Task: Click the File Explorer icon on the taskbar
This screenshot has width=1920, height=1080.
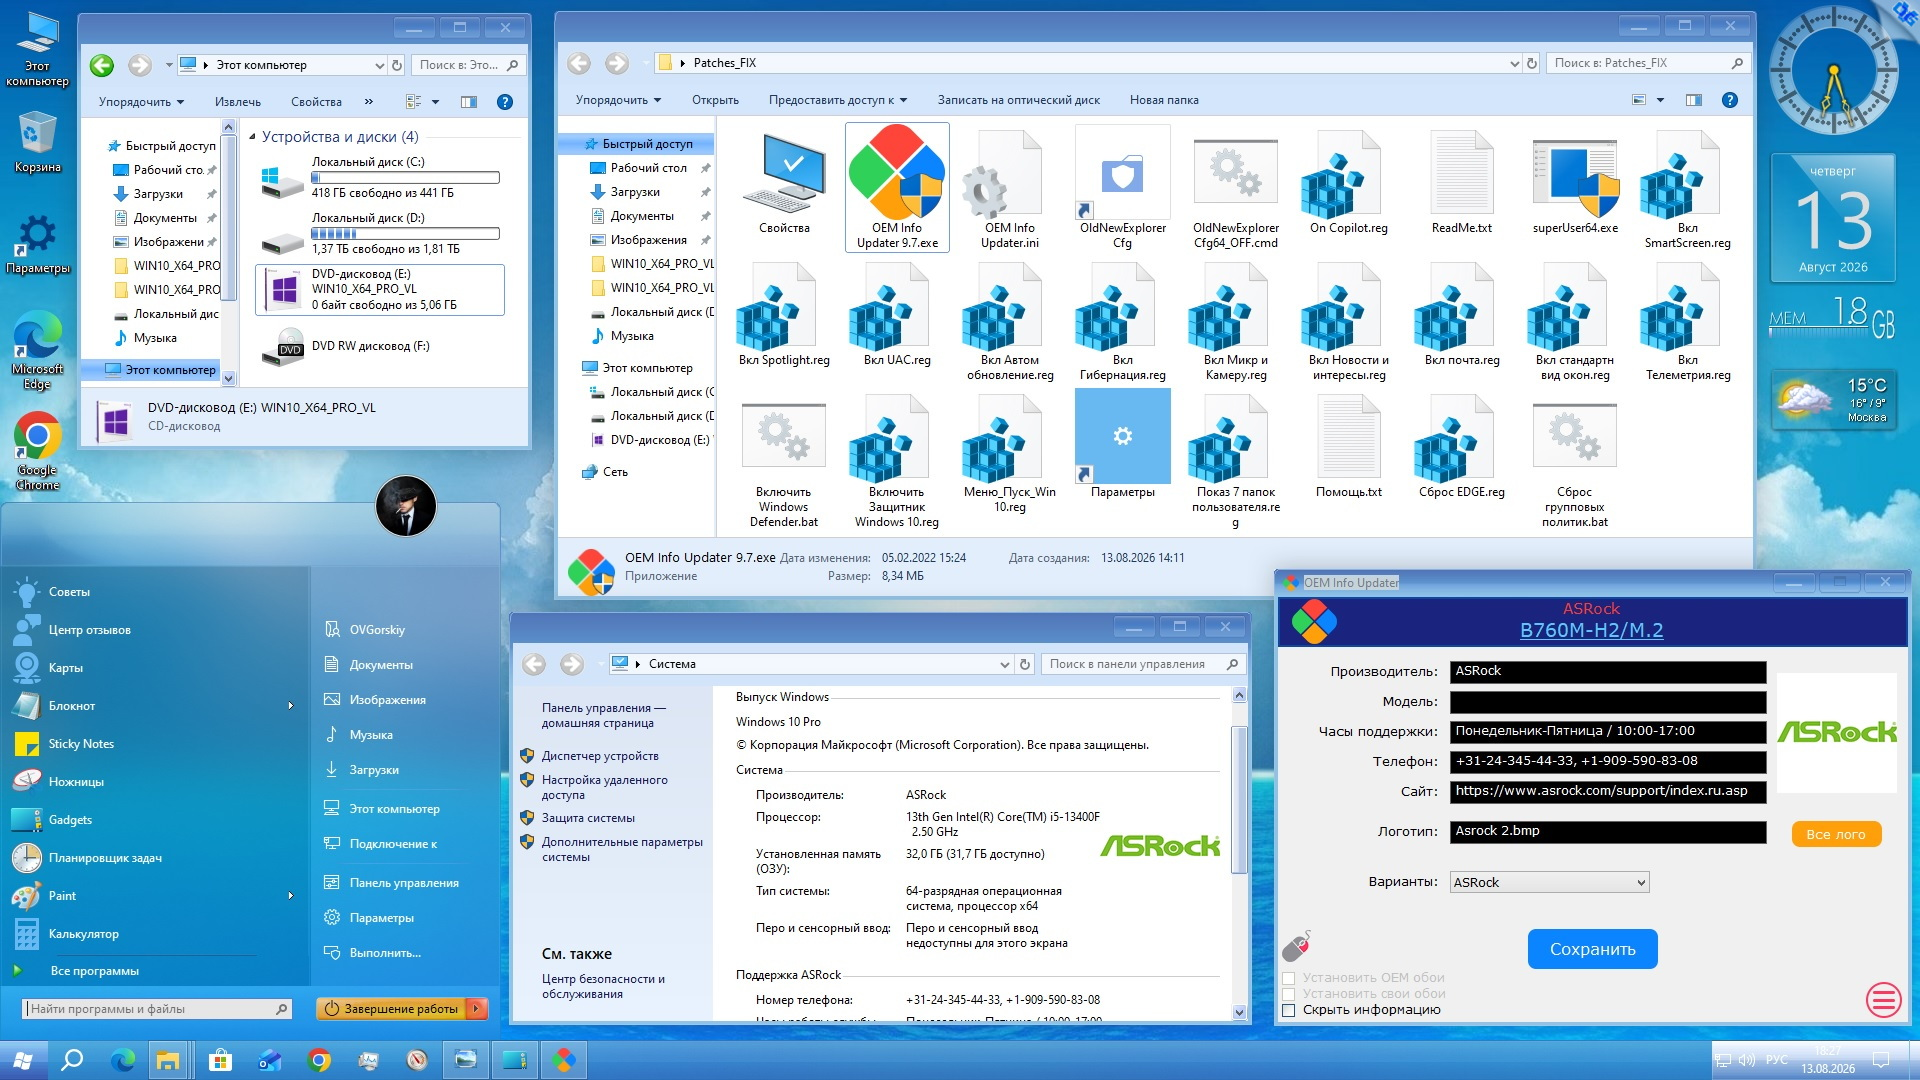Action: pyautogui.click(x=168, y=1060)
